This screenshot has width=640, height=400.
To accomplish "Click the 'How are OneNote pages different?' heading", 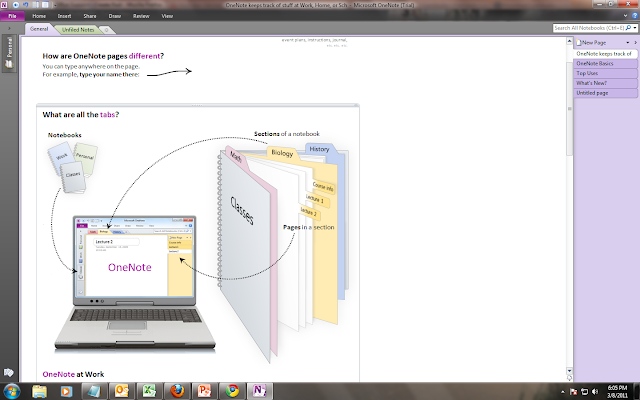I will (103, 56).
